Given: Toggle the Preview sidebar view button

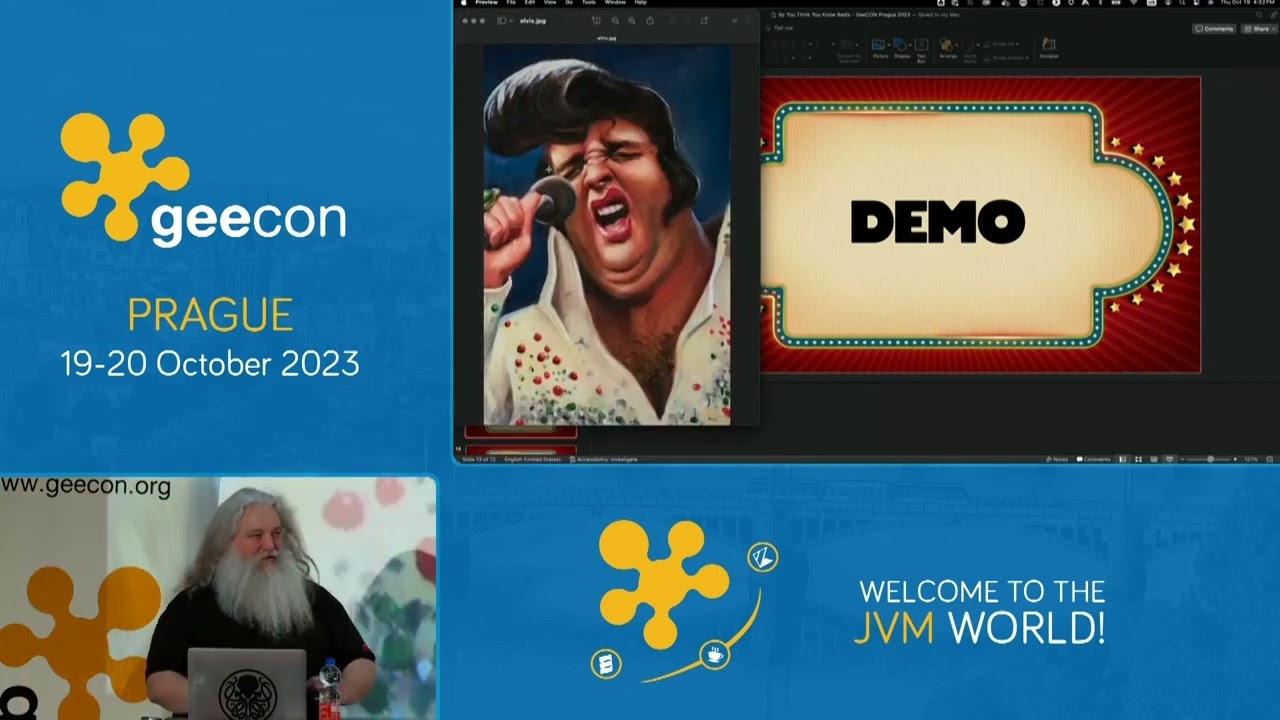Looking at the screenshot, I should [502, 20].
